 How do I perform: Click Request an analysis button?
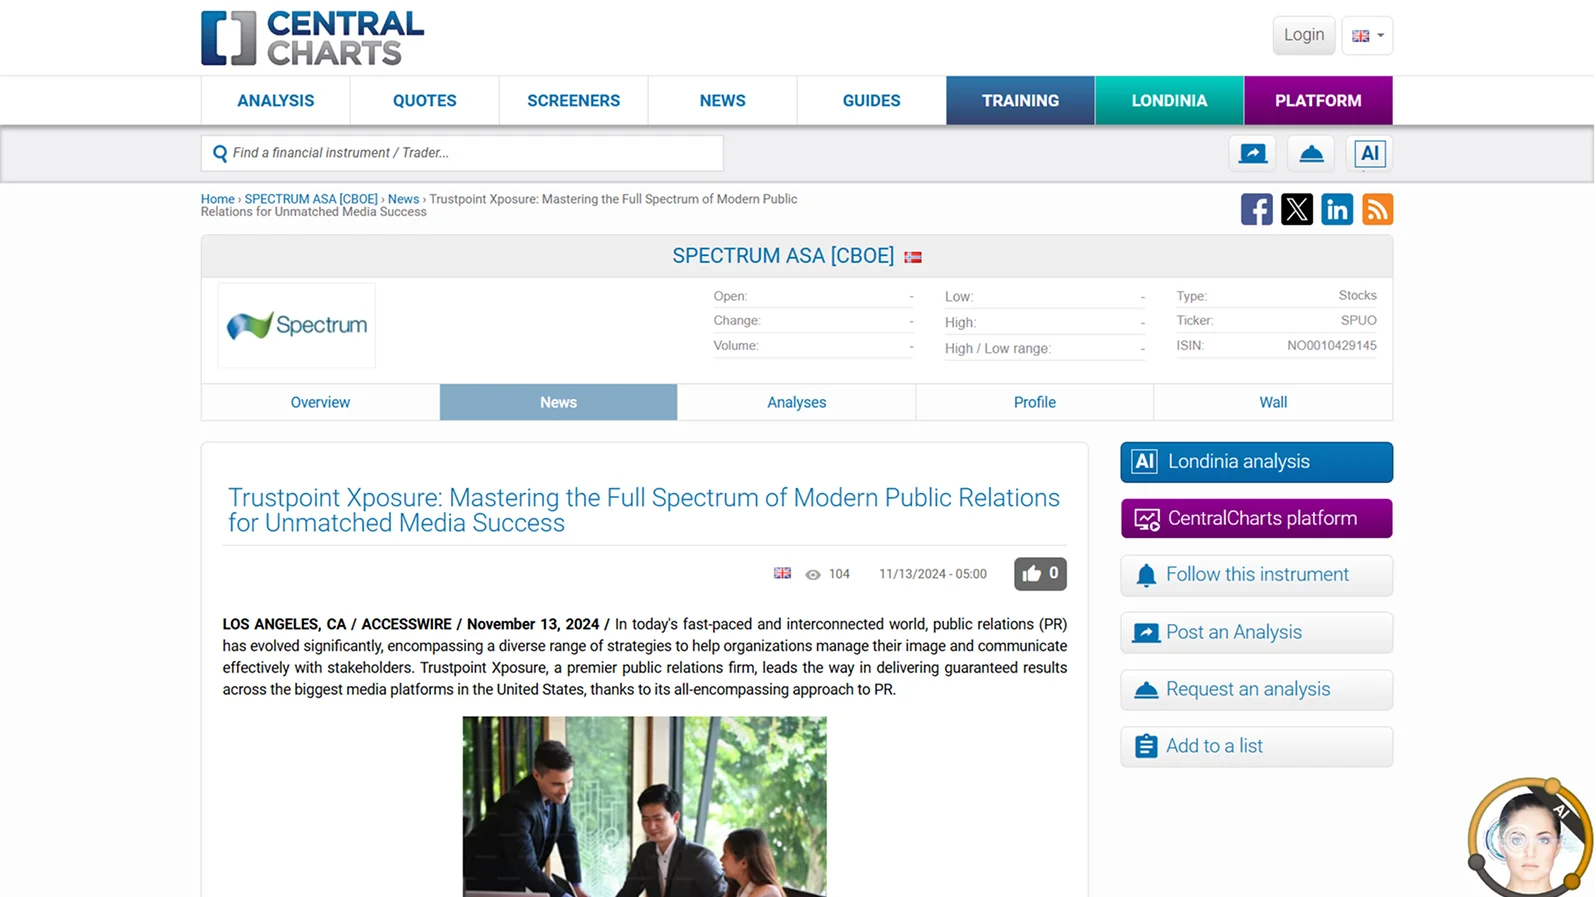pos(1257,689)
